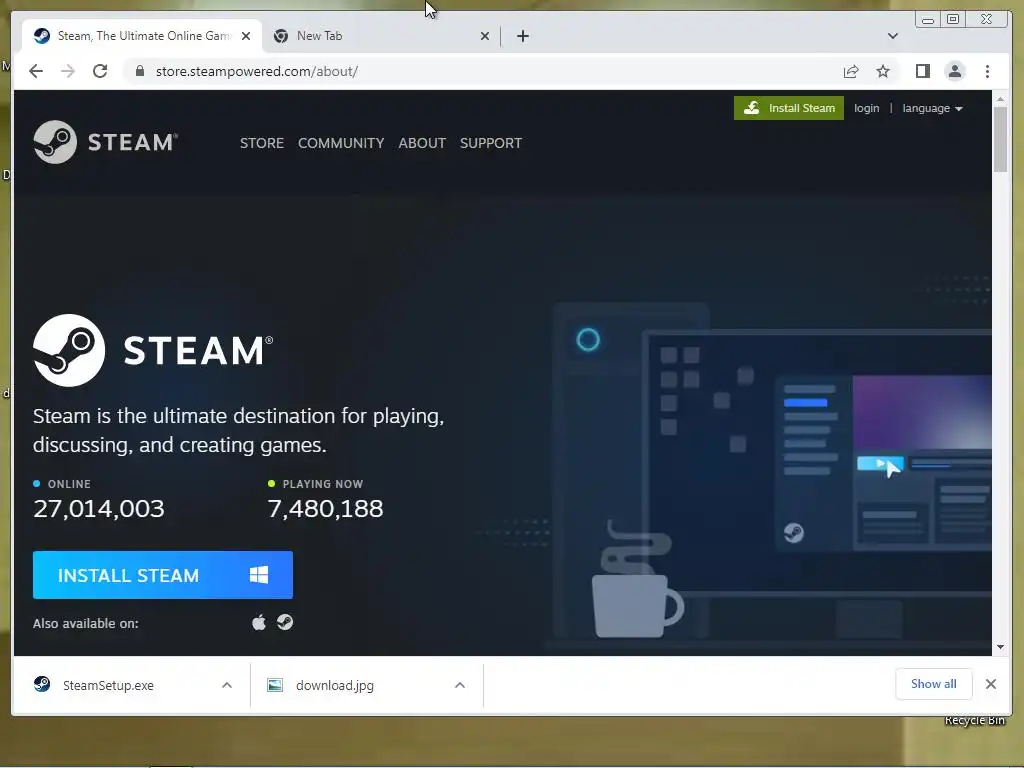Viewport: 1024px width, 768px height.
Task: Click the large Steam logo in hero section
Action: [x=153, y=350]
